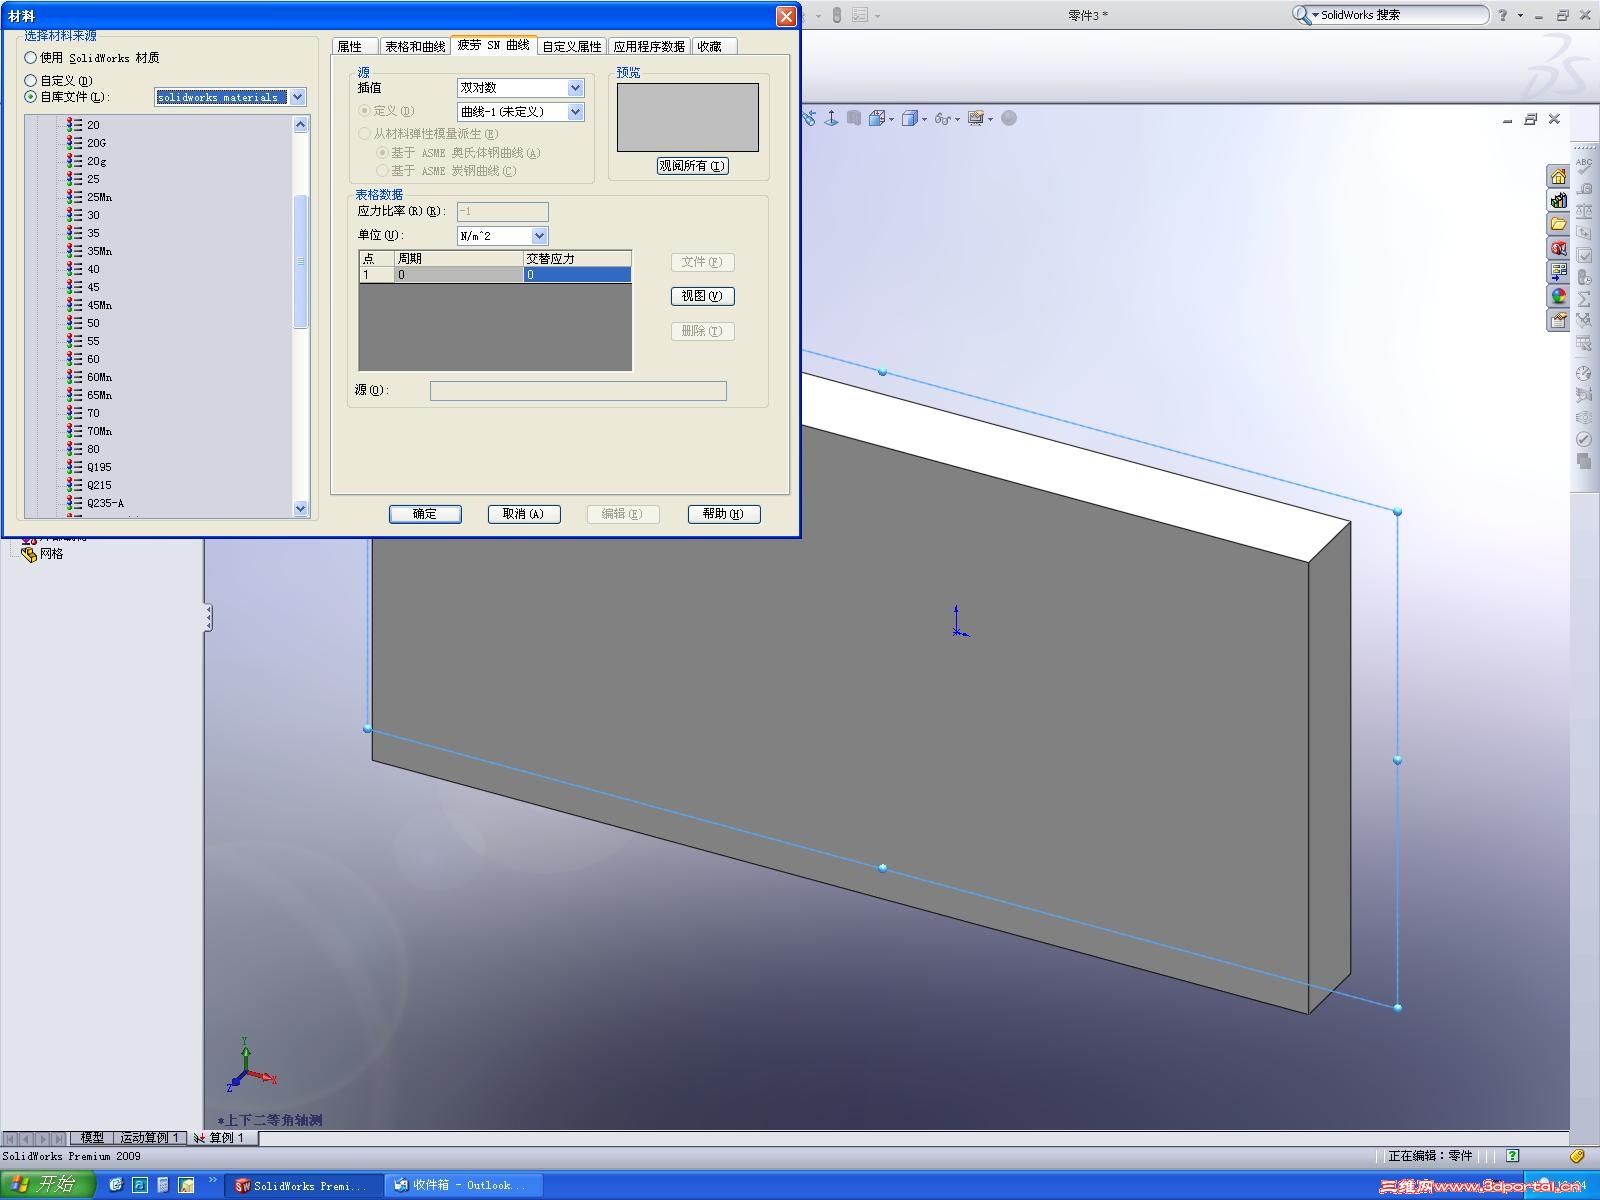The width and height of the screenshot is (1600, 1200).
Task: Click the ABC spelling check icon
Action: coord(1584,164)
